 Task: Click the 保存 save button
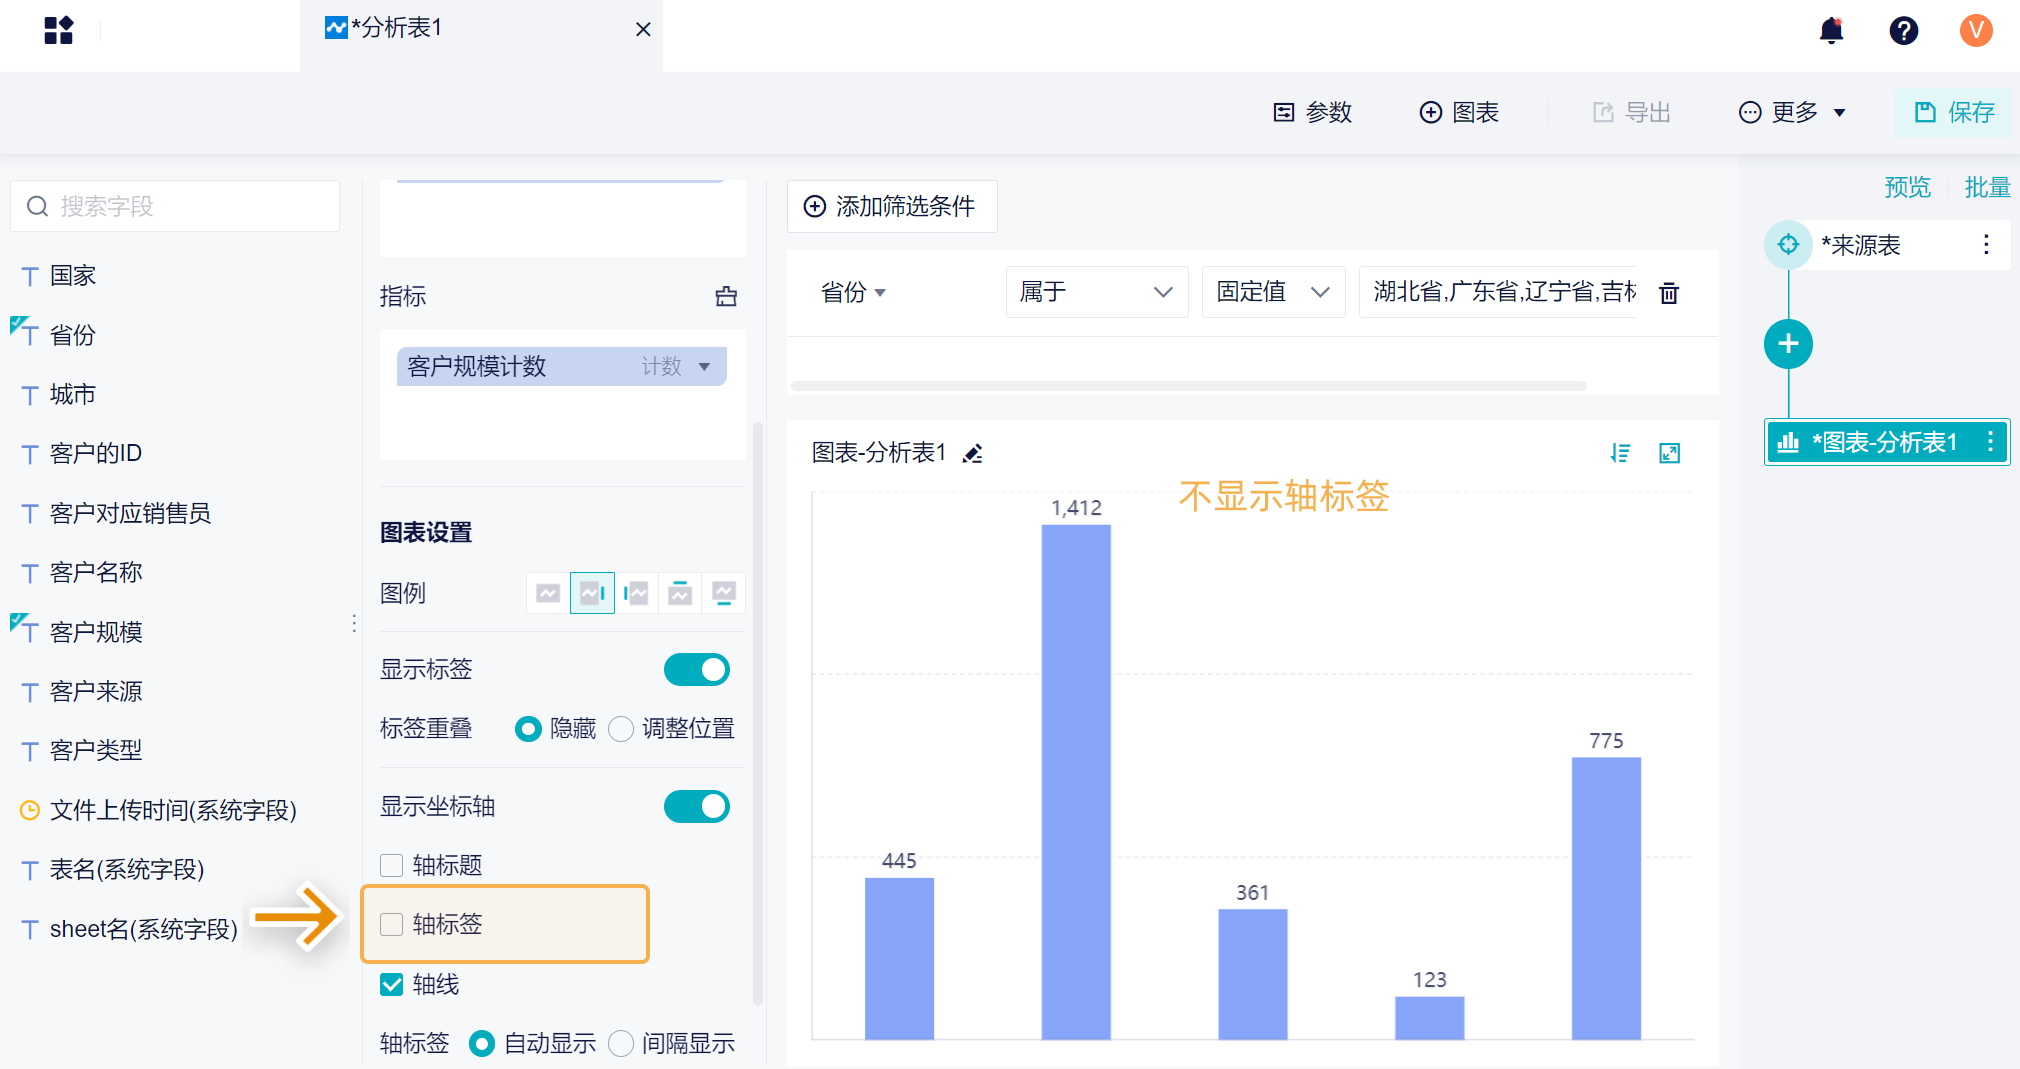tap(1953, 112)
